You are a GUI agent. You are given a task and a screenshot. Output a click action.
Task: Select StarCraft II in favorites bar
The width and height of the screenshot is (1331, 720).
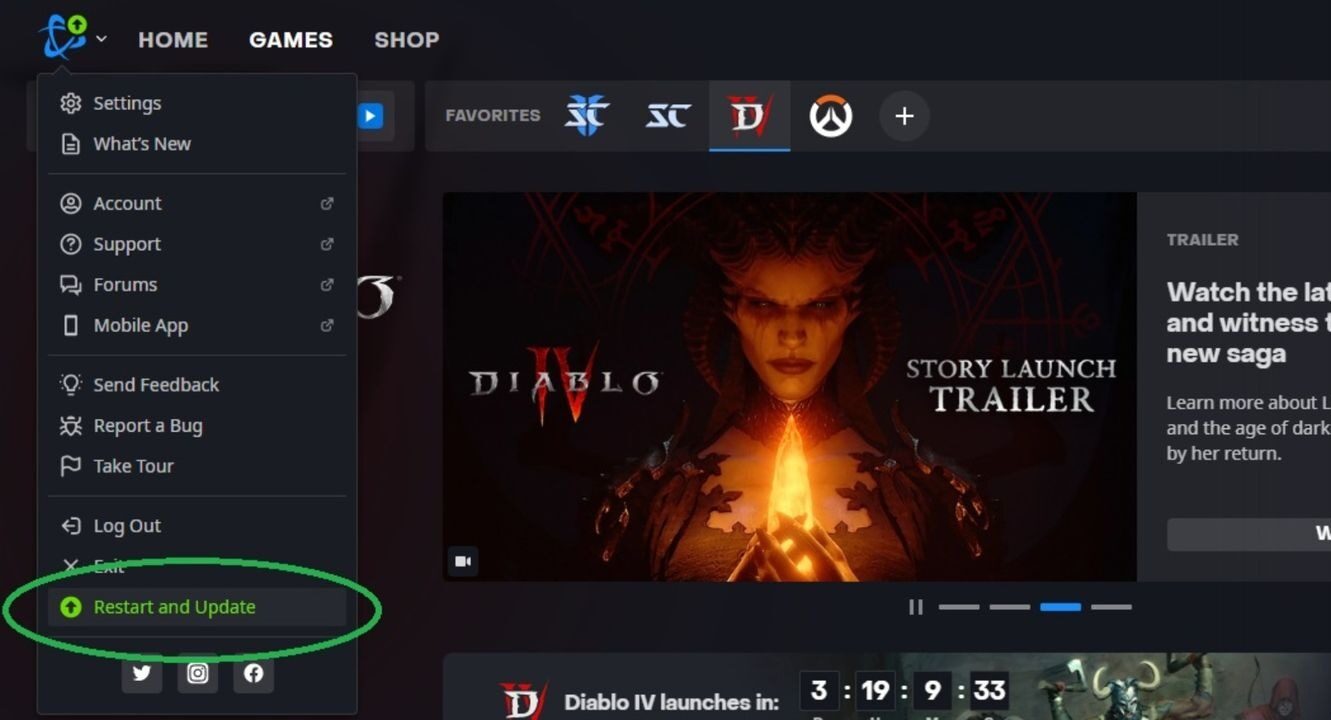coord(586,116)
